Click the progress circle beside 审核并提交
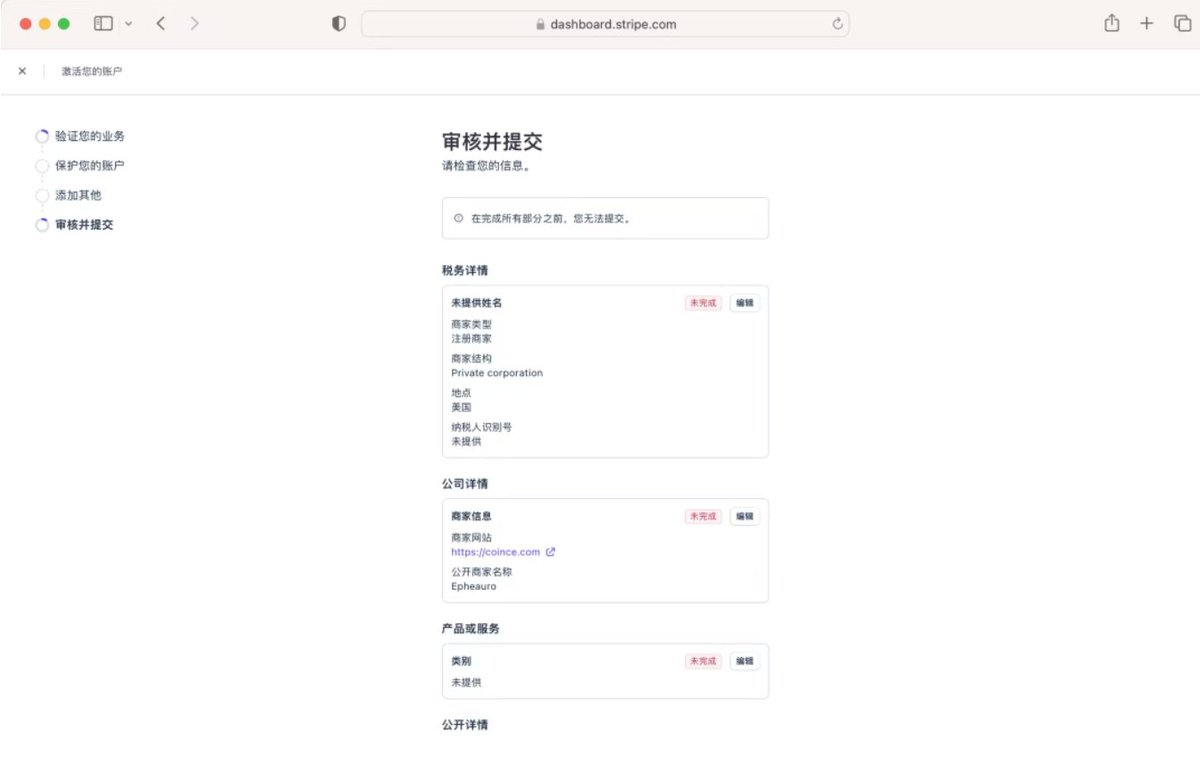The image size is (1200, 782). click(42, 225)
